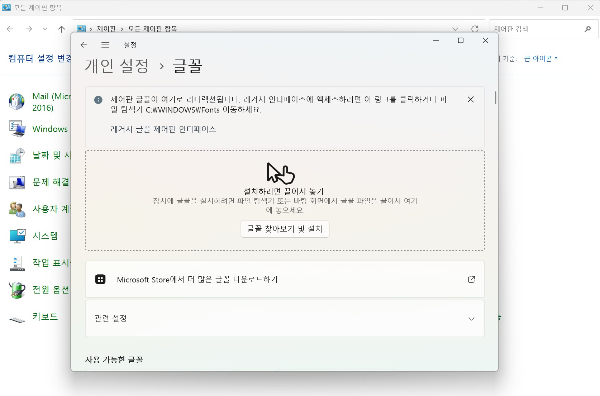Close the Control Panel window
Image resolution: width=600 pixels, height=396 pixels.
click(x=590, y=8)
